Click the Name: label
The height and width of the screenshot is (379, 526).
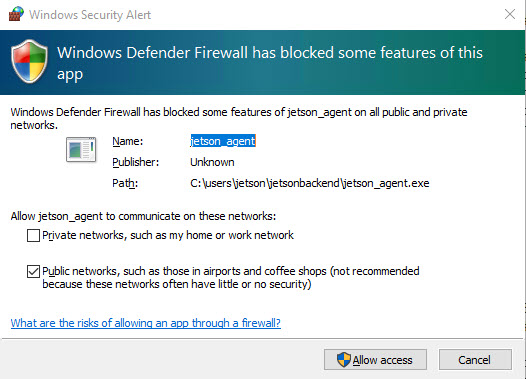128,141
